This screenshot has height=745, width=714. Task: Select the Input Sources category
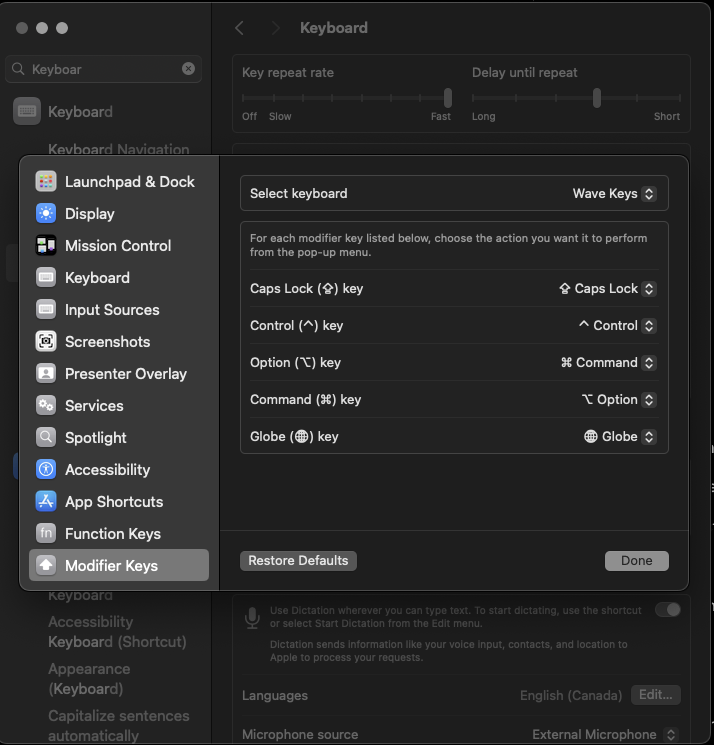click(119, 309)
